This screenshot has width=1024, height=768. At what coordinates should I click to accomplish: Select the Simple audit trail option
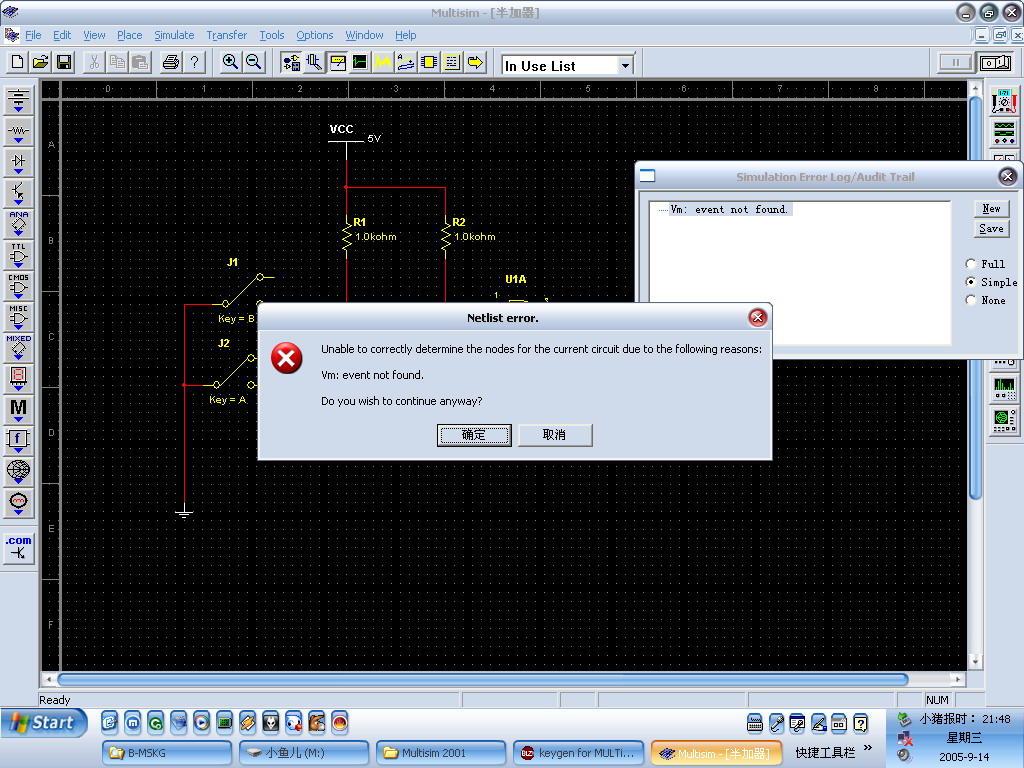971,282
